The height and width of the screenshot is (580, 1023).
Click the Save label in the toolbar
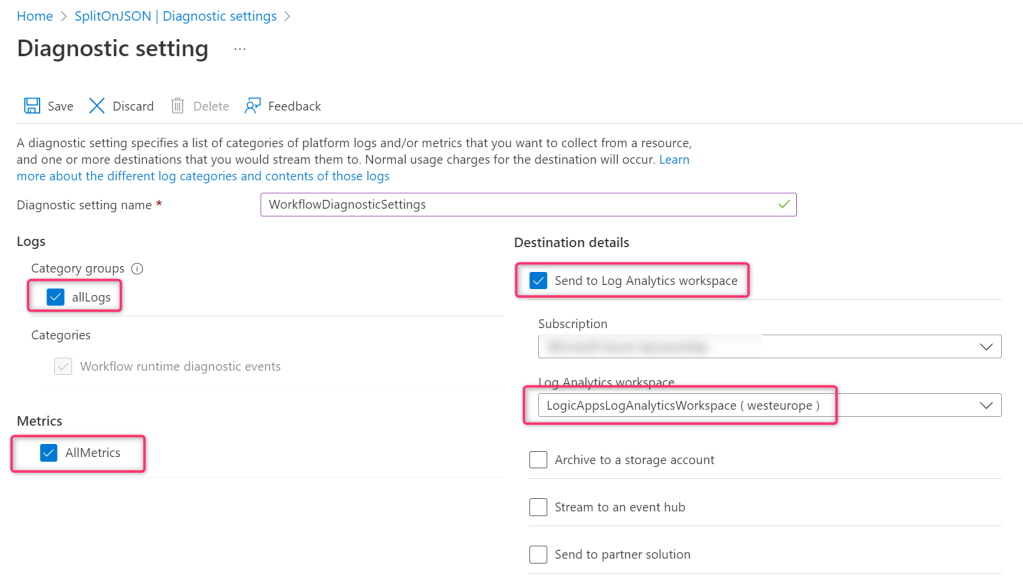60,106
